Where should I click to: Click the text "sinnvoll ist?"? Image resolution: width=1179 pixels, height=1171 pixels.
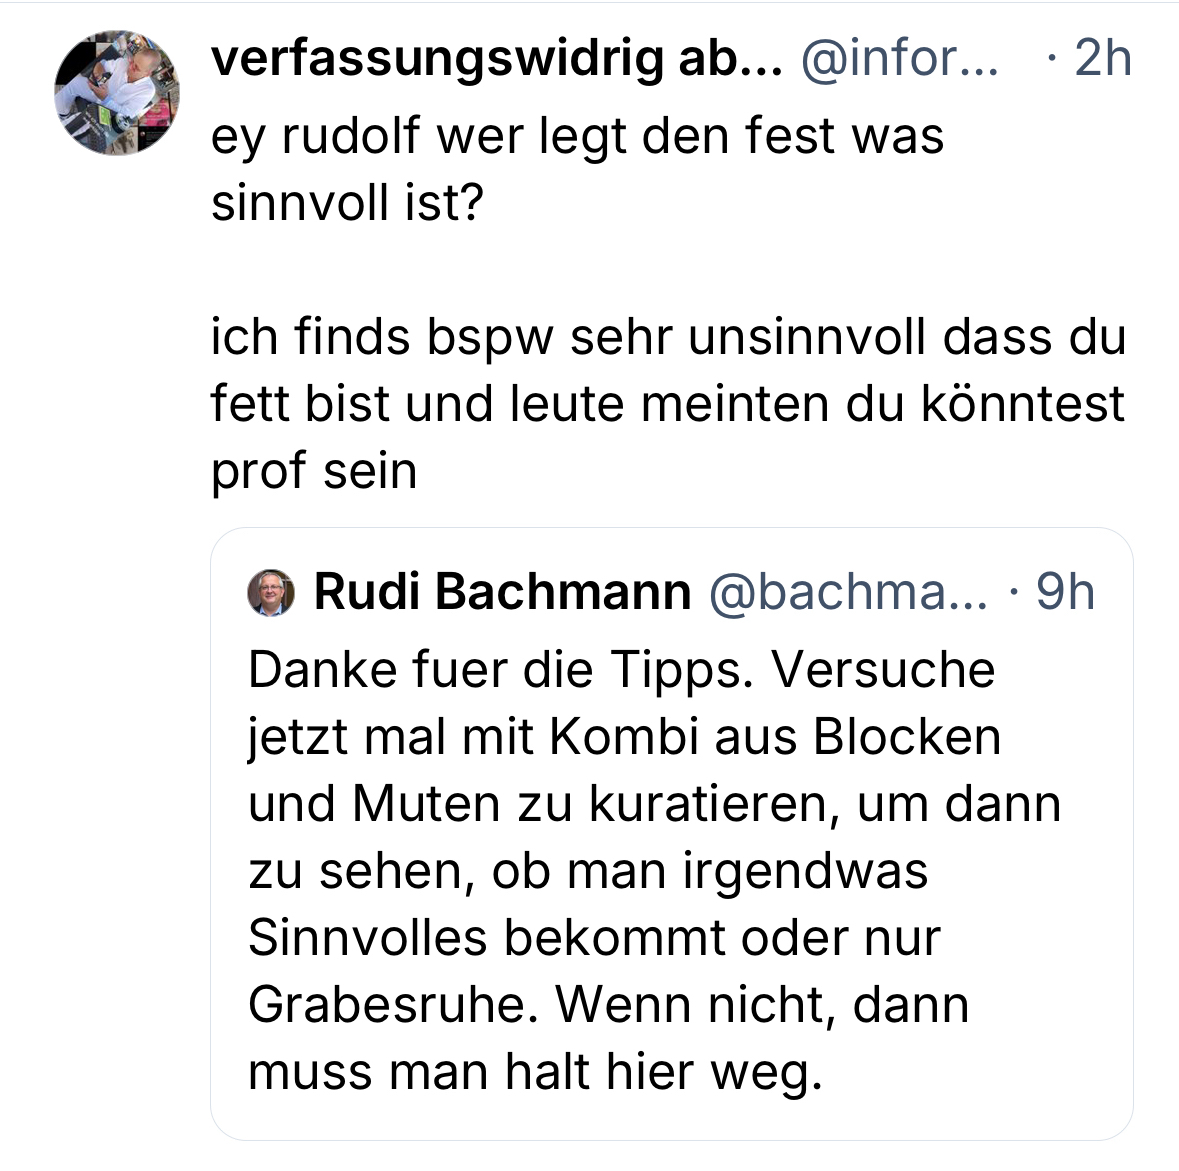click(347, 203)
